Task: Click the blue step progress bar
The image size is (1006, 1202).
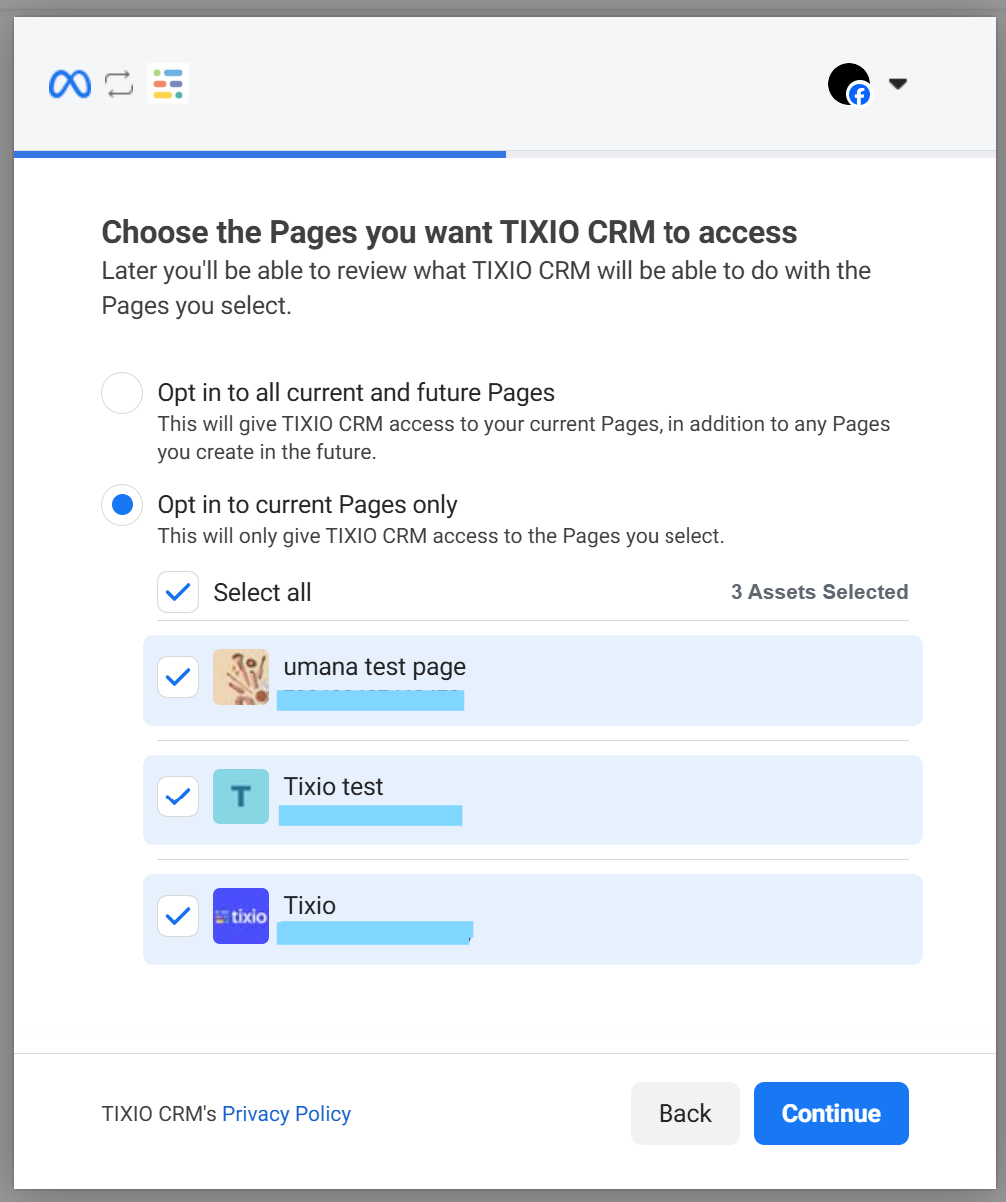Action: [260, 154]
